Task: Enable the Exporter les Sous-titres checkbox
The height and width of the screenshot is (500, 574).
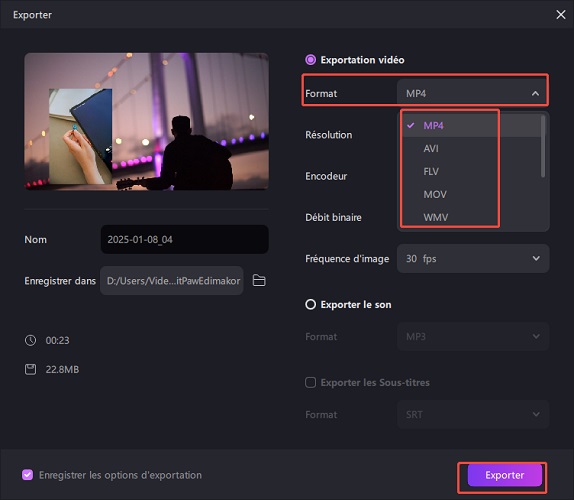Action: coord(310,383)
